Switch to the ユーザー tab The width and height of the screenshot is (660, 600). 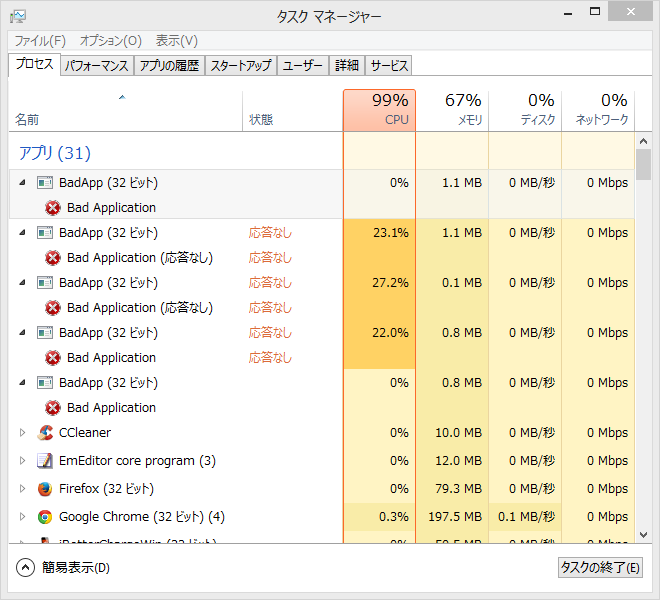pos(303,66)
